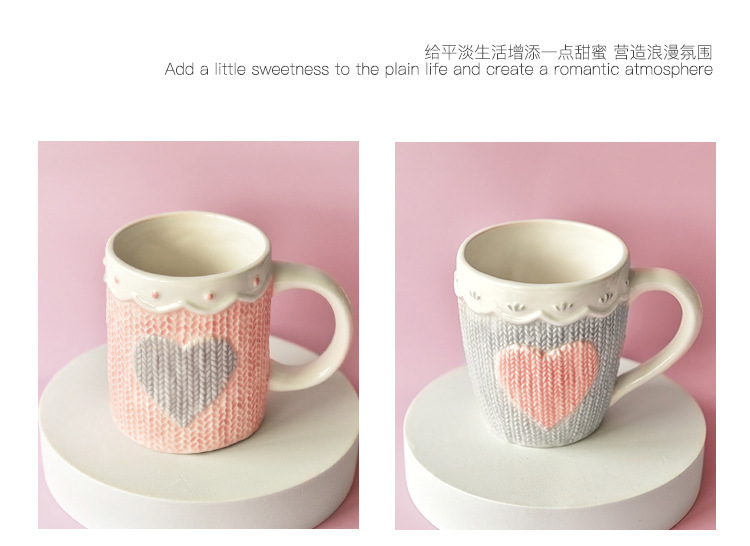
Task: Click the word 'sweetness' in the tagline
Action: [x=290, y=69]
